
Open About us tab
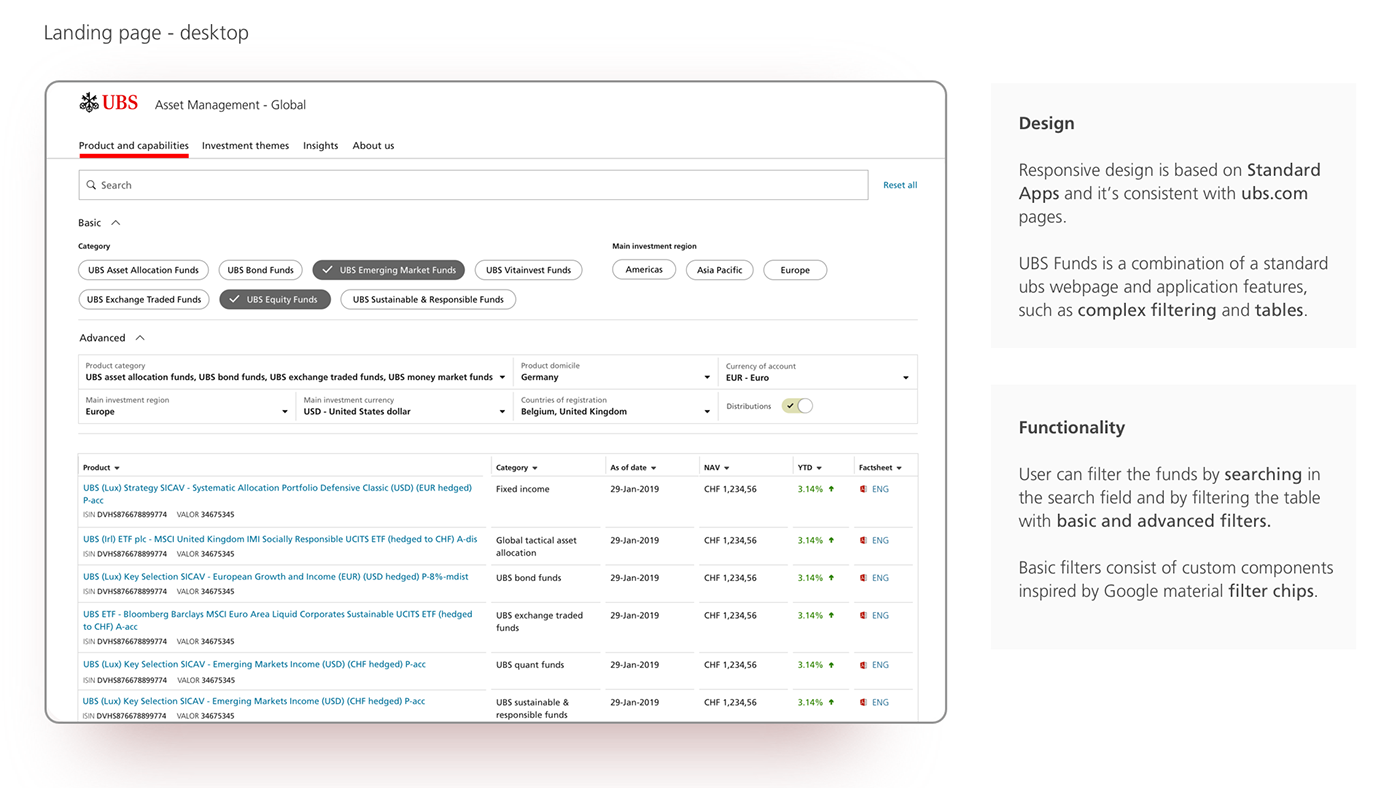click(373, 146)
